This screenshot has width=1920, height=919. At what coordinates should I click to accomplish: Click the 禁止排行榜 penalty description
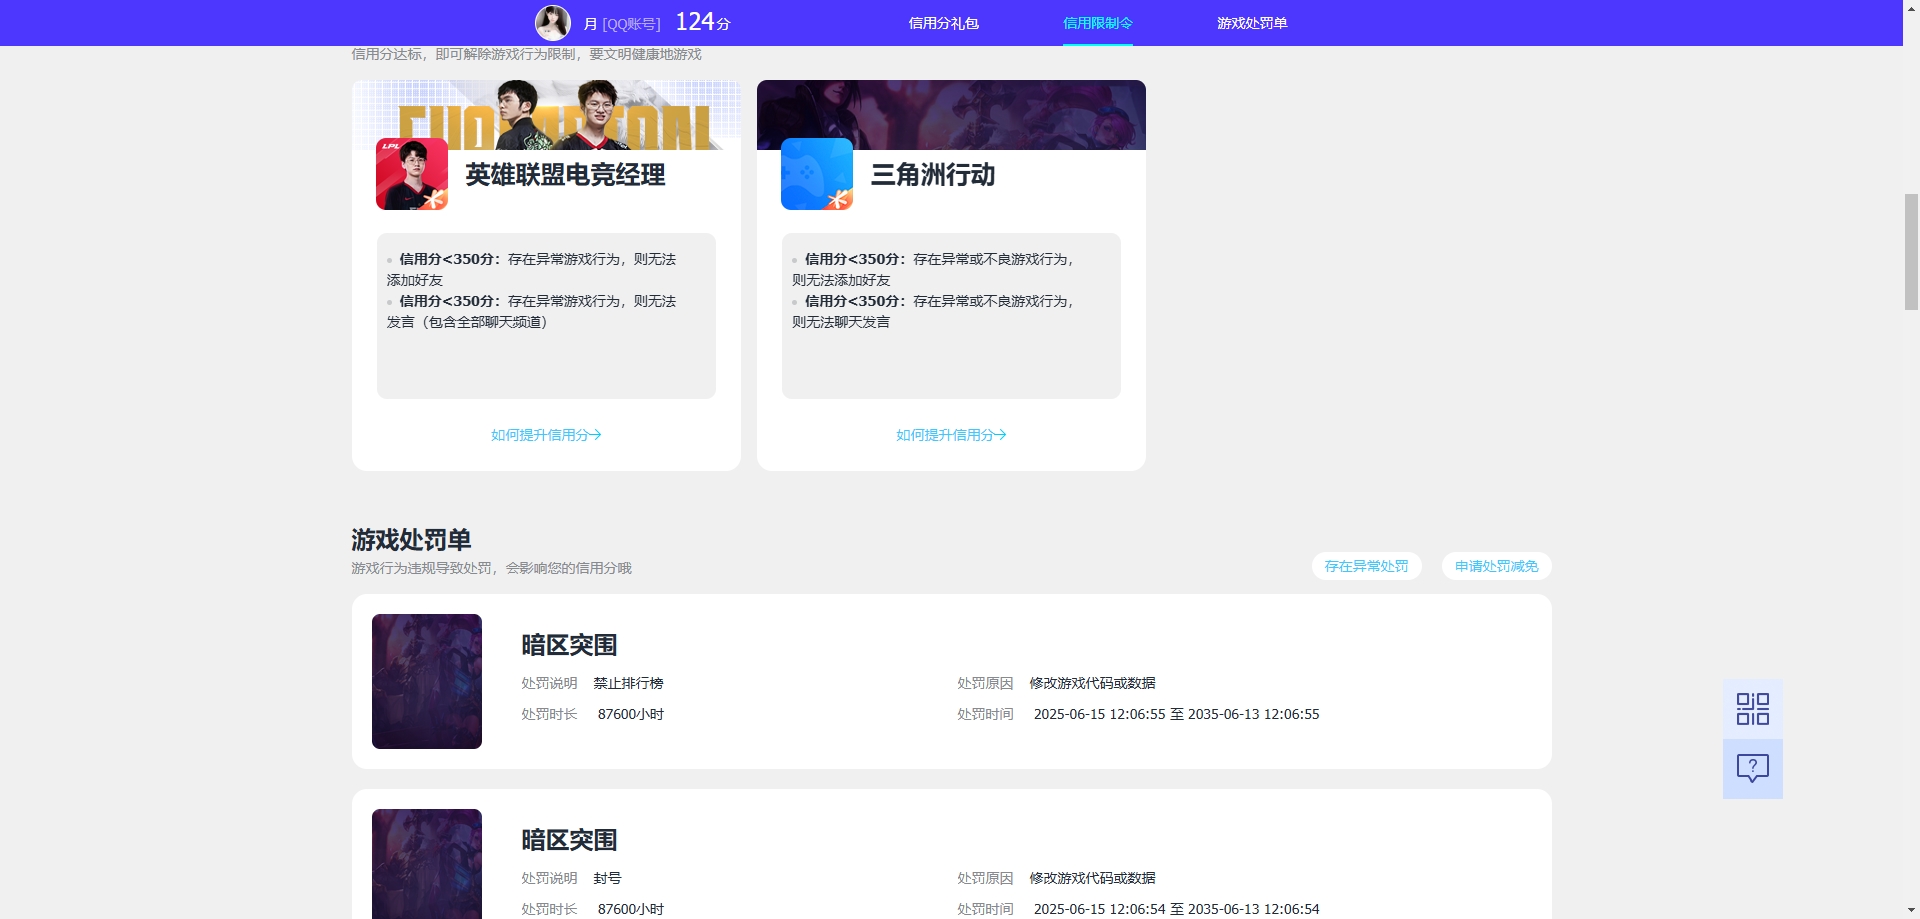[628, 683]
